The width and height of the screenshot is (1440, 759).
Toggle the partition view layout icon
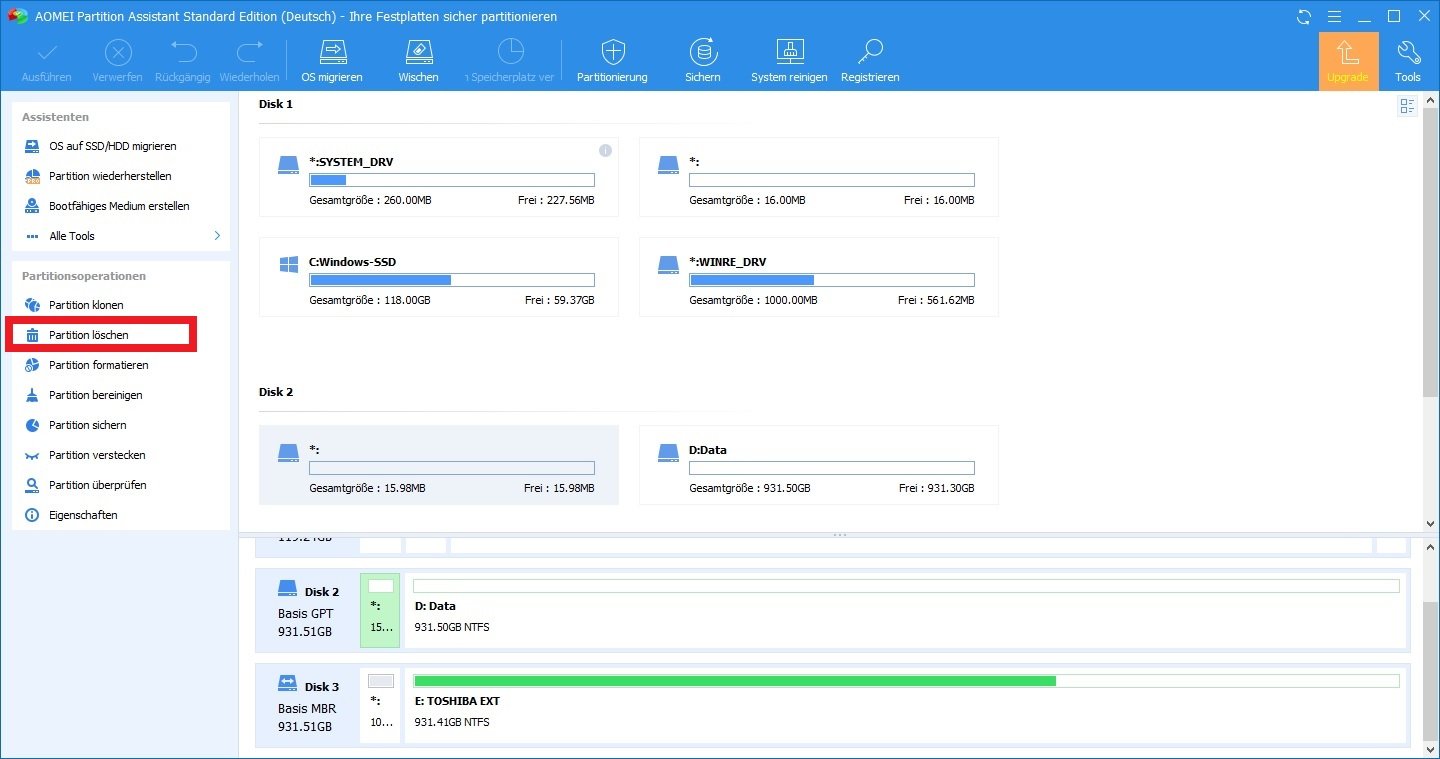click(1407, 106)
